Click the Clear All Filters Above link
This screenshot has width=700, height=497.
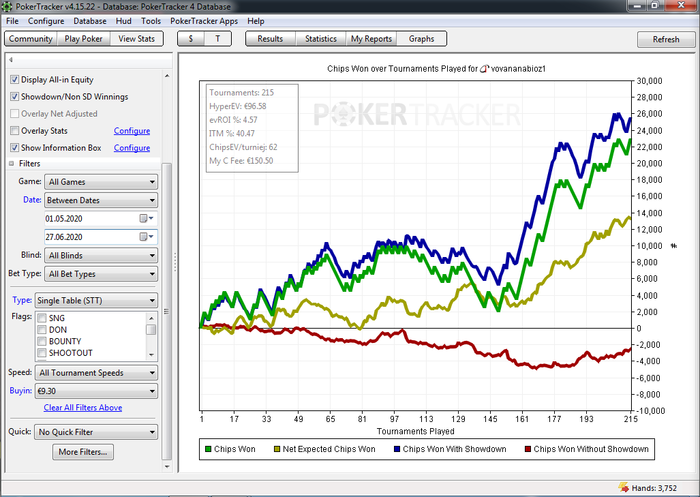coord(83,408)
